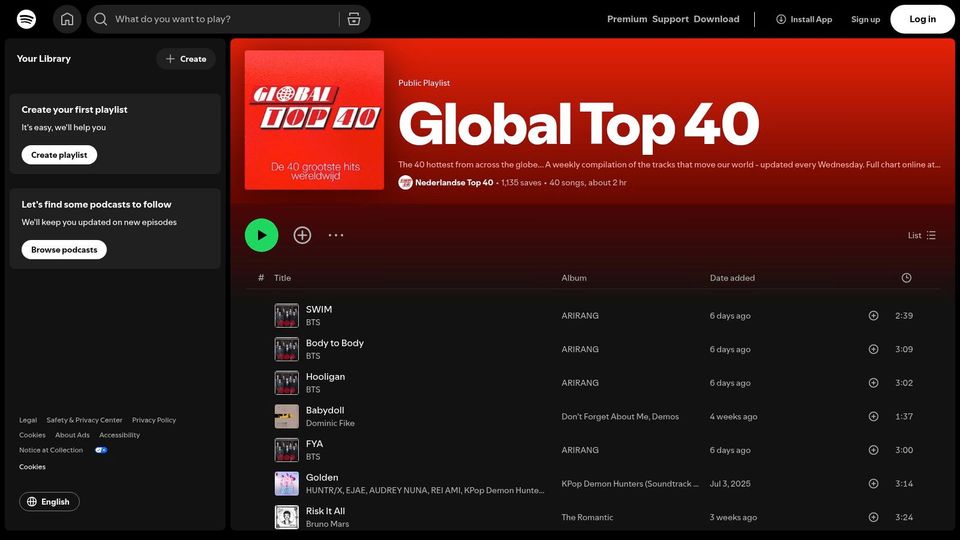Select the FYA album art thumbnail
The image size is (960, 540).
[287, 450]
